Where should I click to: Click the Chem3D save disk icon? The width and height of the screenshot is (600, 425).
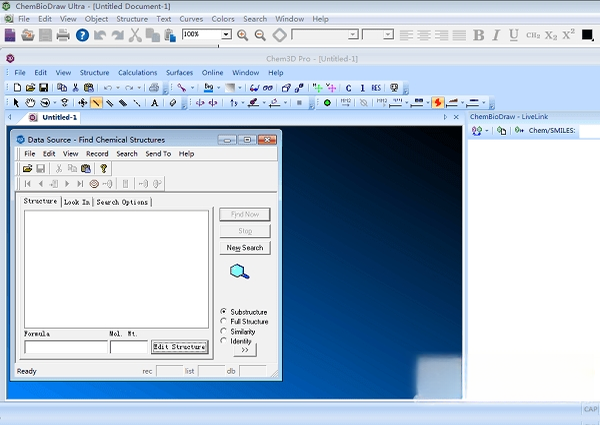point(44,88)
